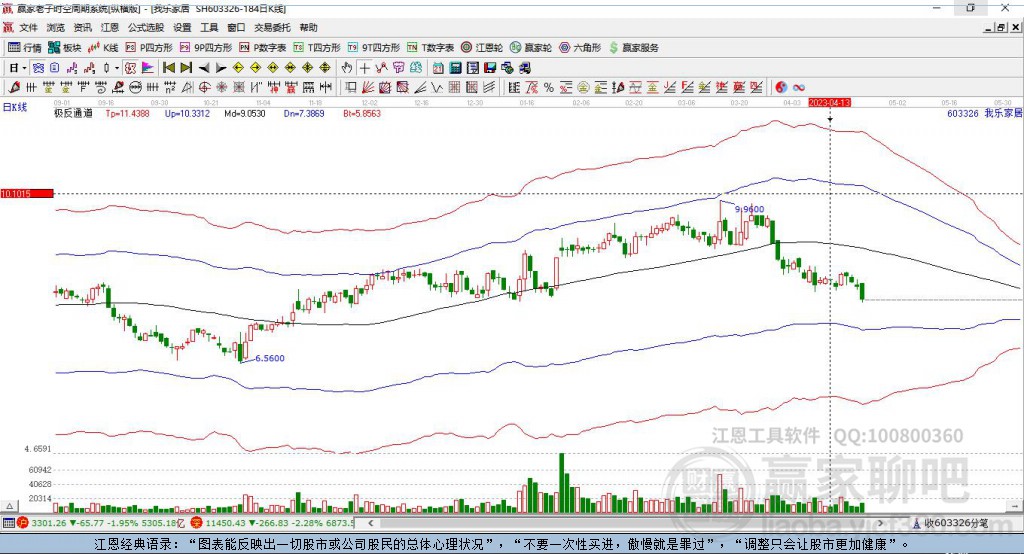Jump to first bar icon
The image size is (1024, 554).
168,68
